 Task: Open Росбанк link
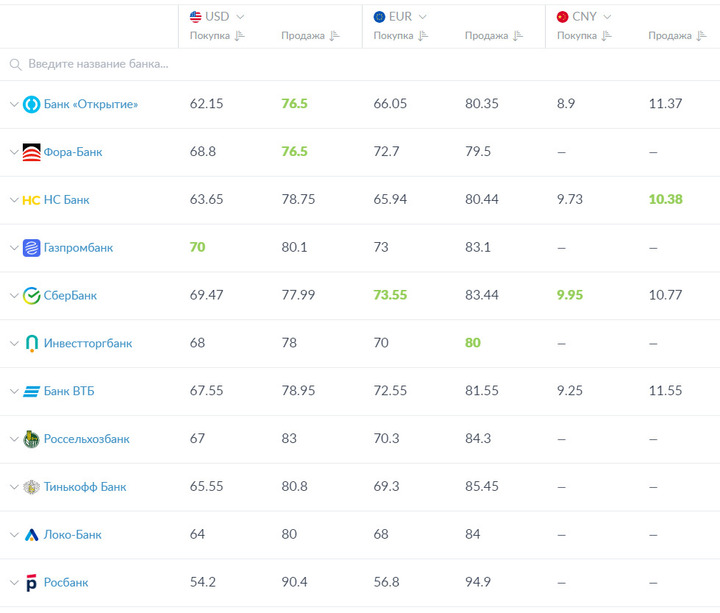(x=66, y=583)
